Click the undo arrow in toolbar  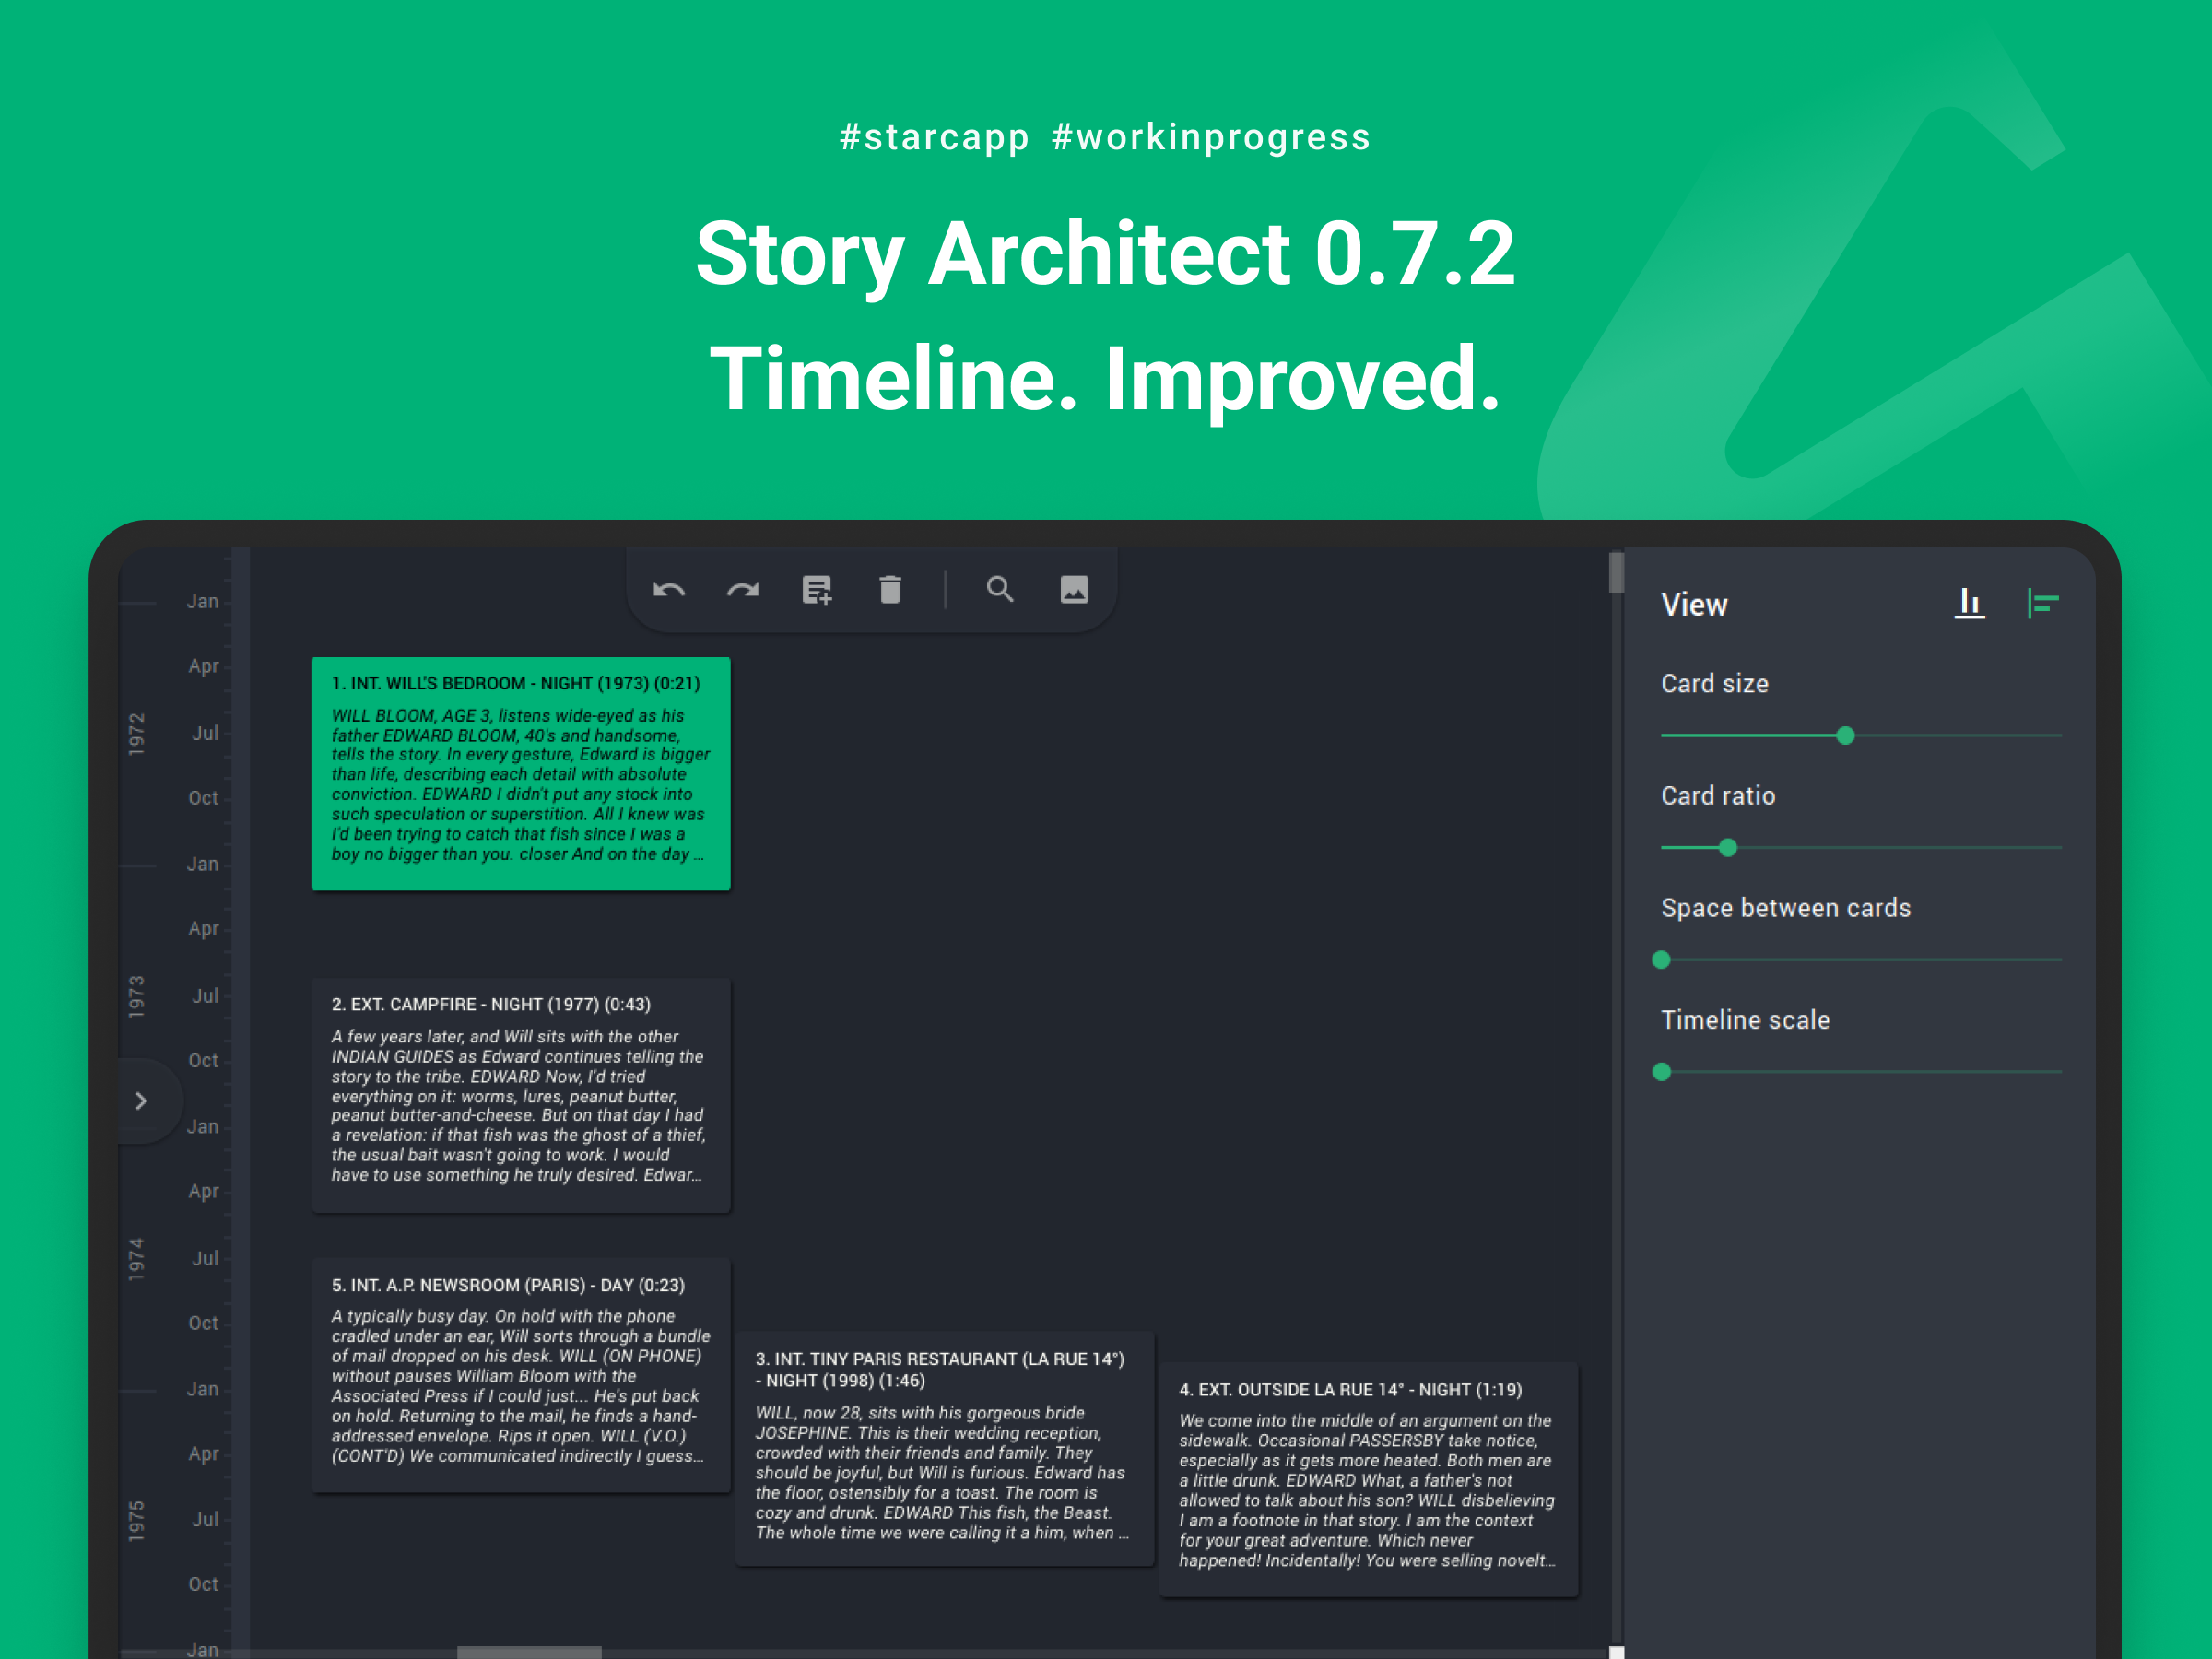pyautogui.click(x=669, y=590)
